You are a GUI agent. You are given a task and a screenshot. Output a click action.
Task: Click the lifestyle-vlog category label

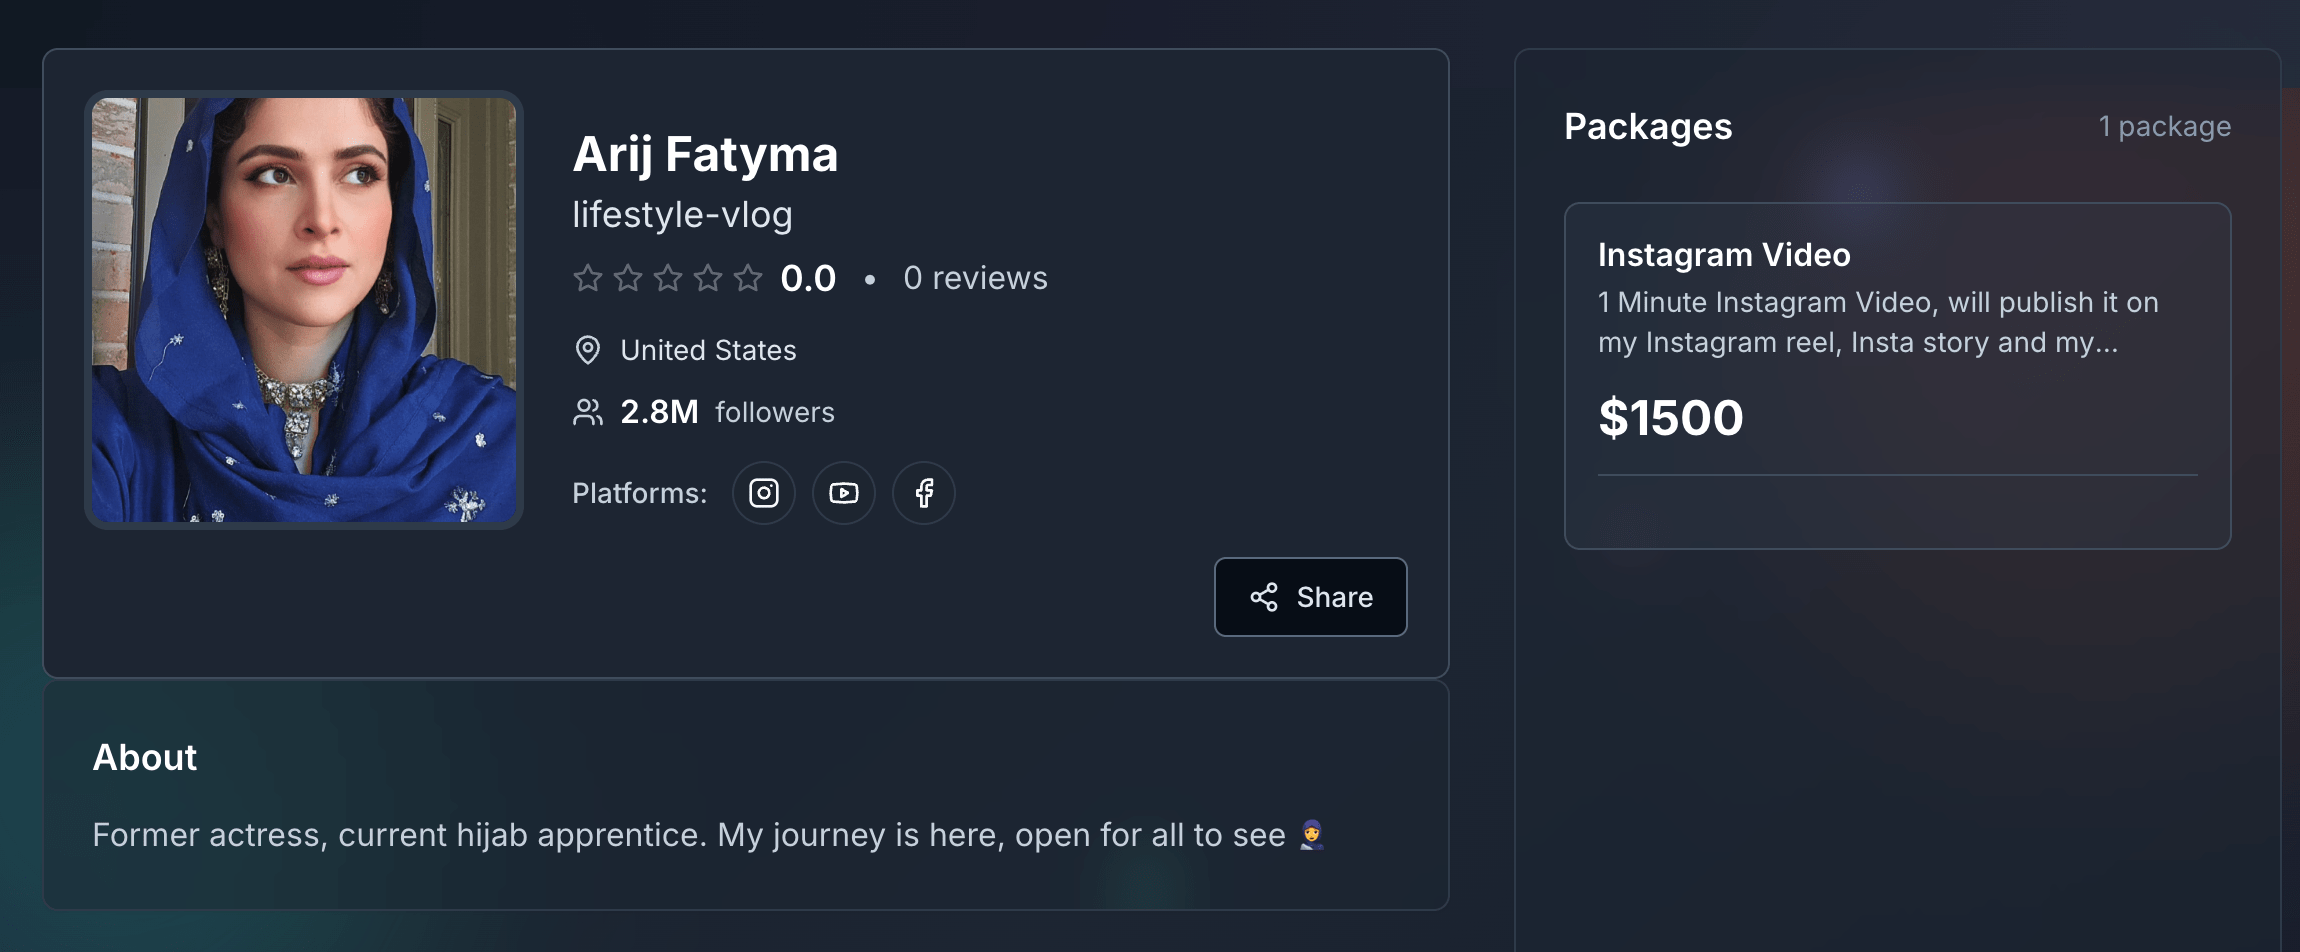point(682,215)
